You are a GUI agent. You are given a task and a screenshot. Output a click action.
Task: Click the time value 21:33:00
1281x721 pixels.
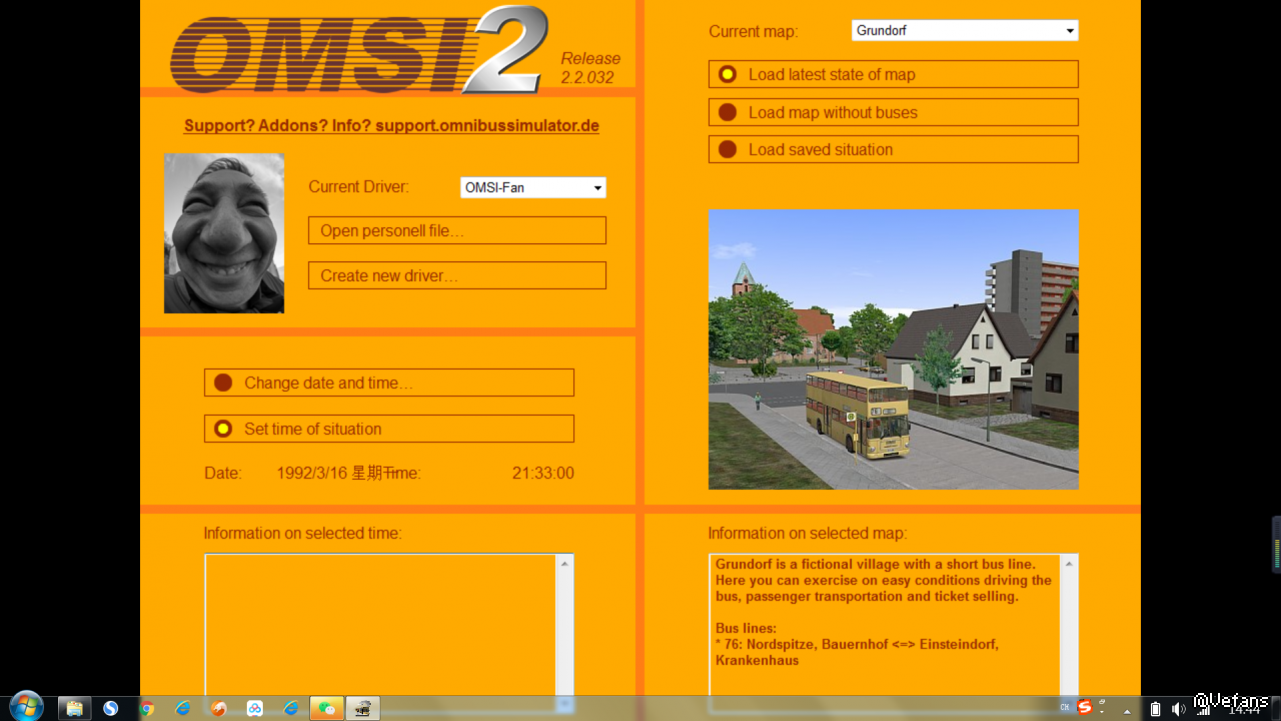point(543,473)
